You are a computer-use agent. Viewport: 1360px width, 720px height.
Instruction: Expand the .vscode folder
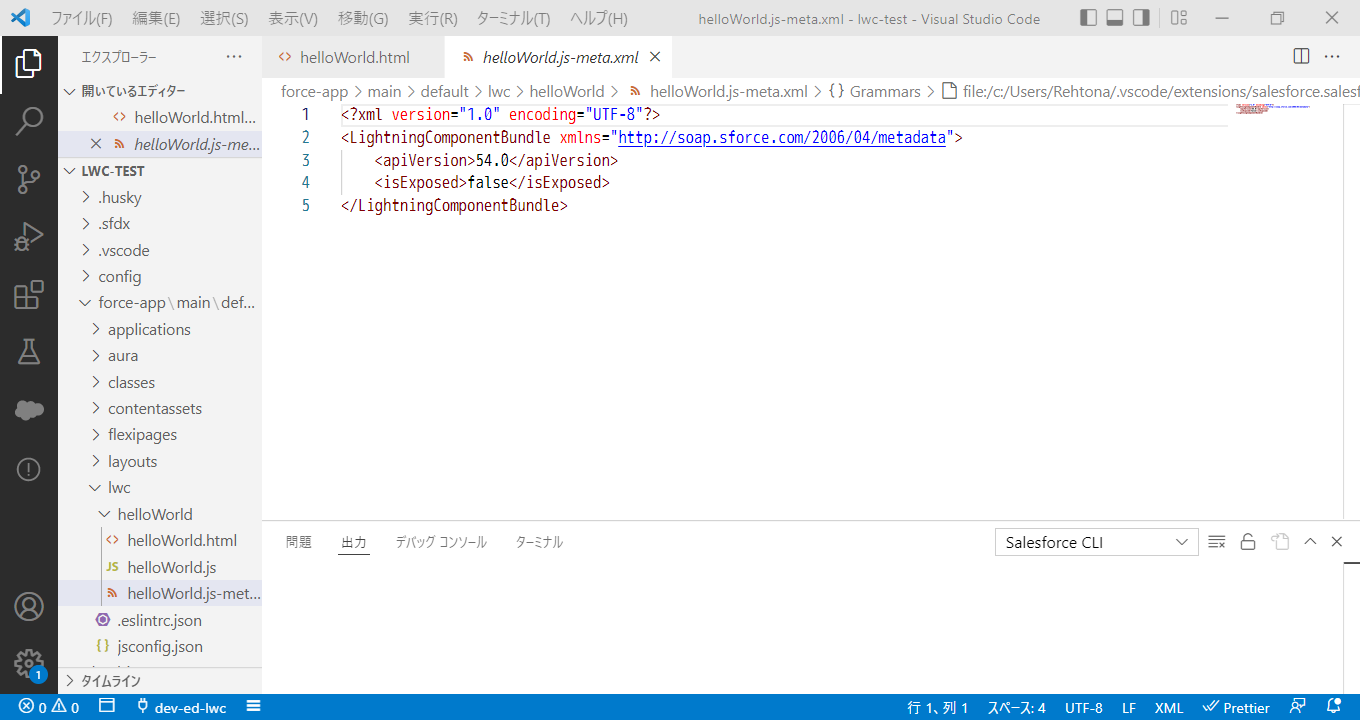click(x=160, y=250)
